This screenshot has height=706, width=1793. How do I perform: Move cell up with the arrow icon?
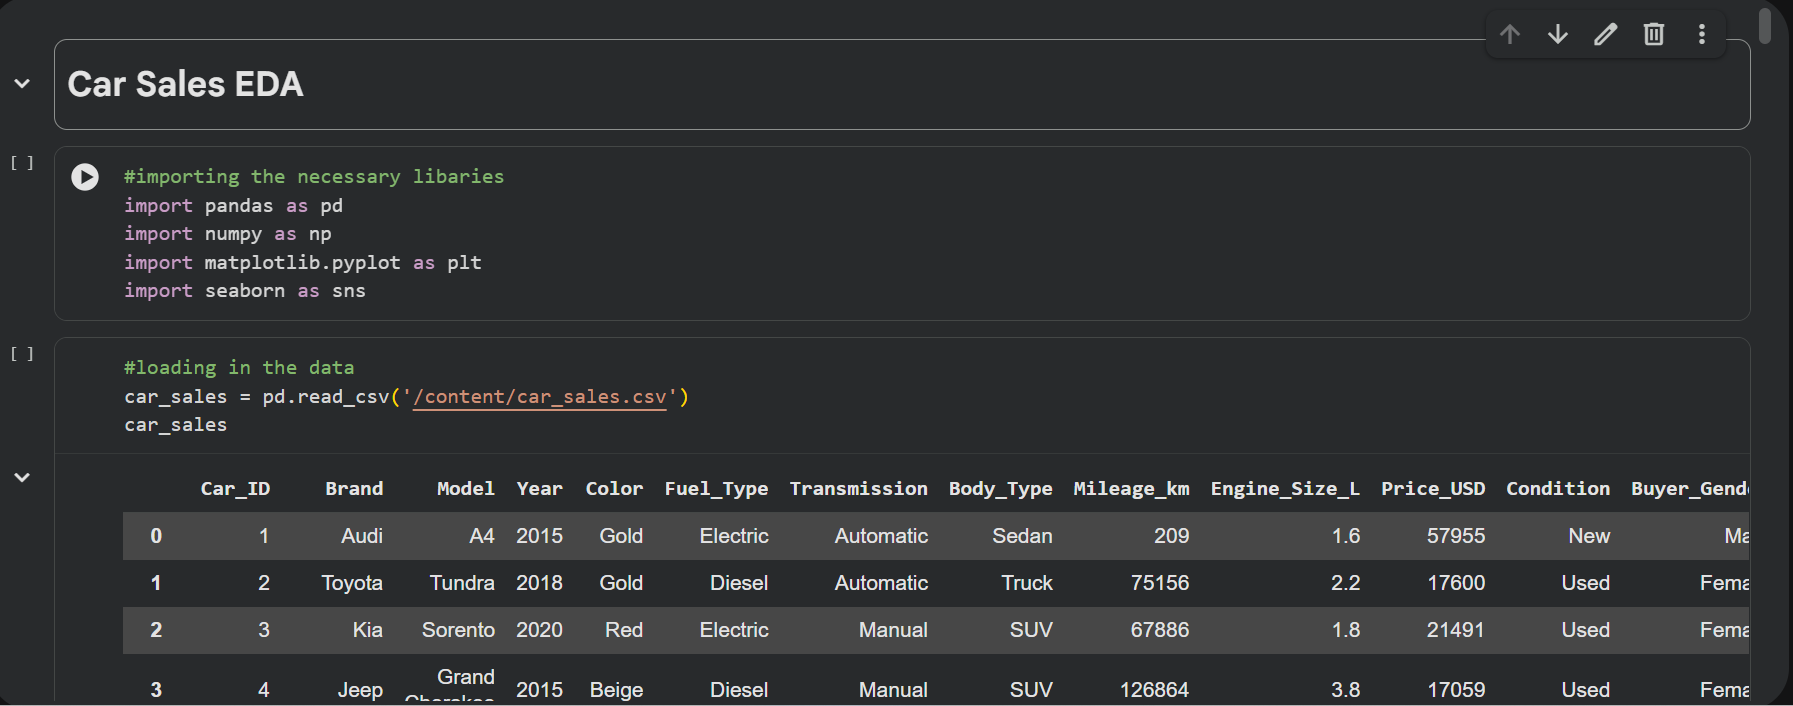(1510, 34)
